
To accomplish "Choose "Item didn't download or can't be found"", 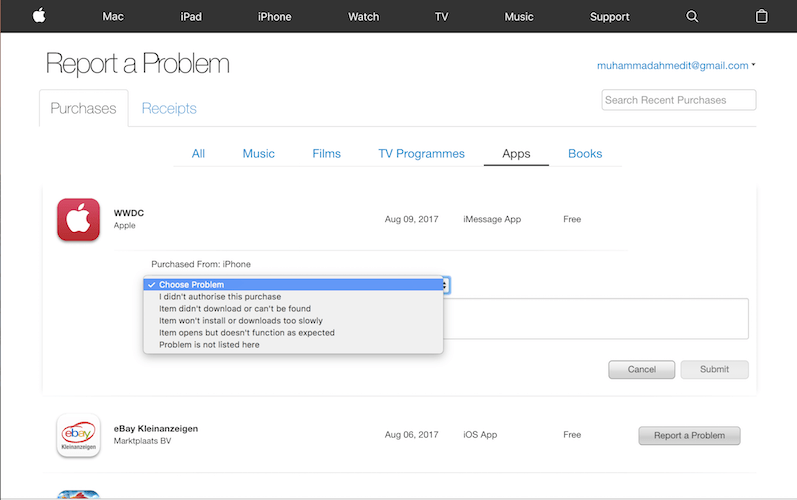I will pyautogui.click(x=293, y=308).
